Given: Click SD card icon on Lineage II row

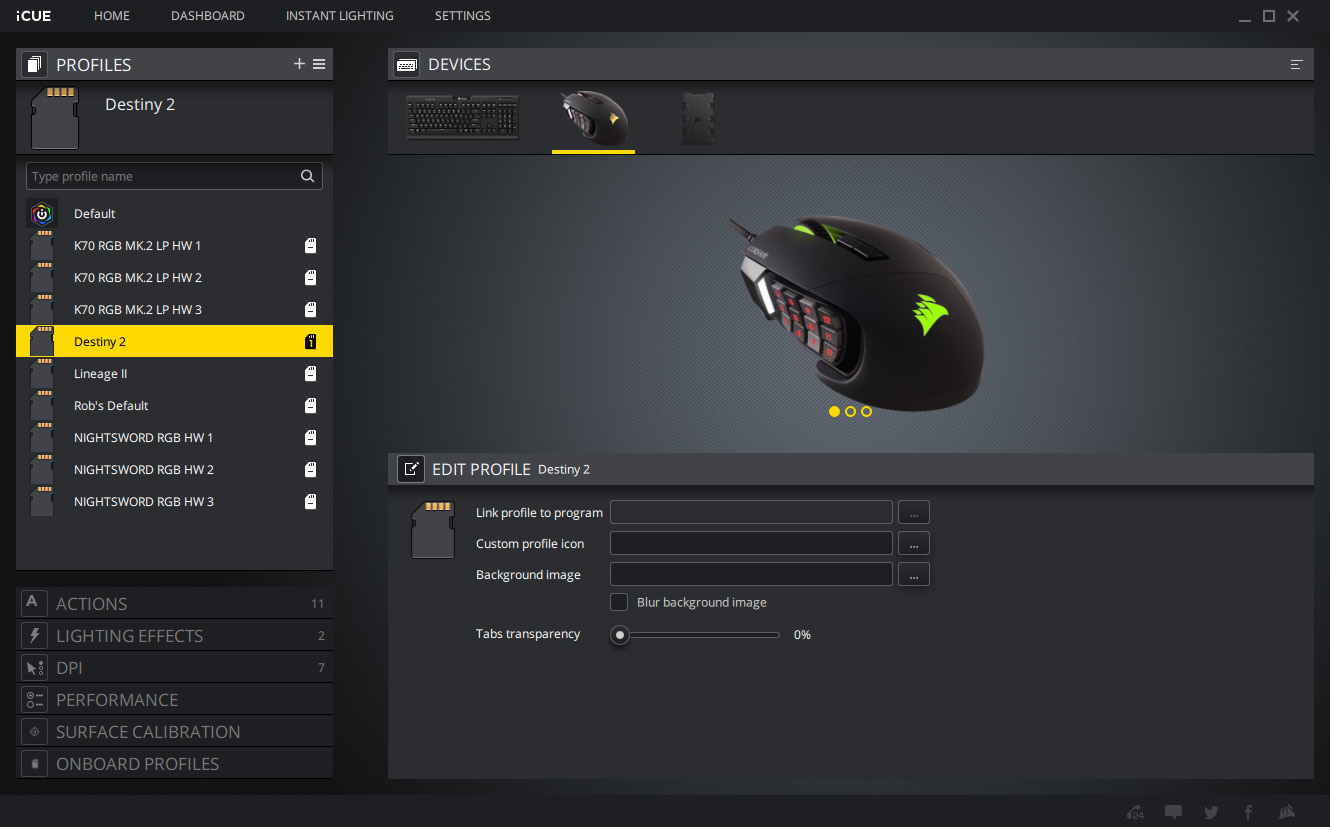Looking at the screenshot, I should coord(311,373).
